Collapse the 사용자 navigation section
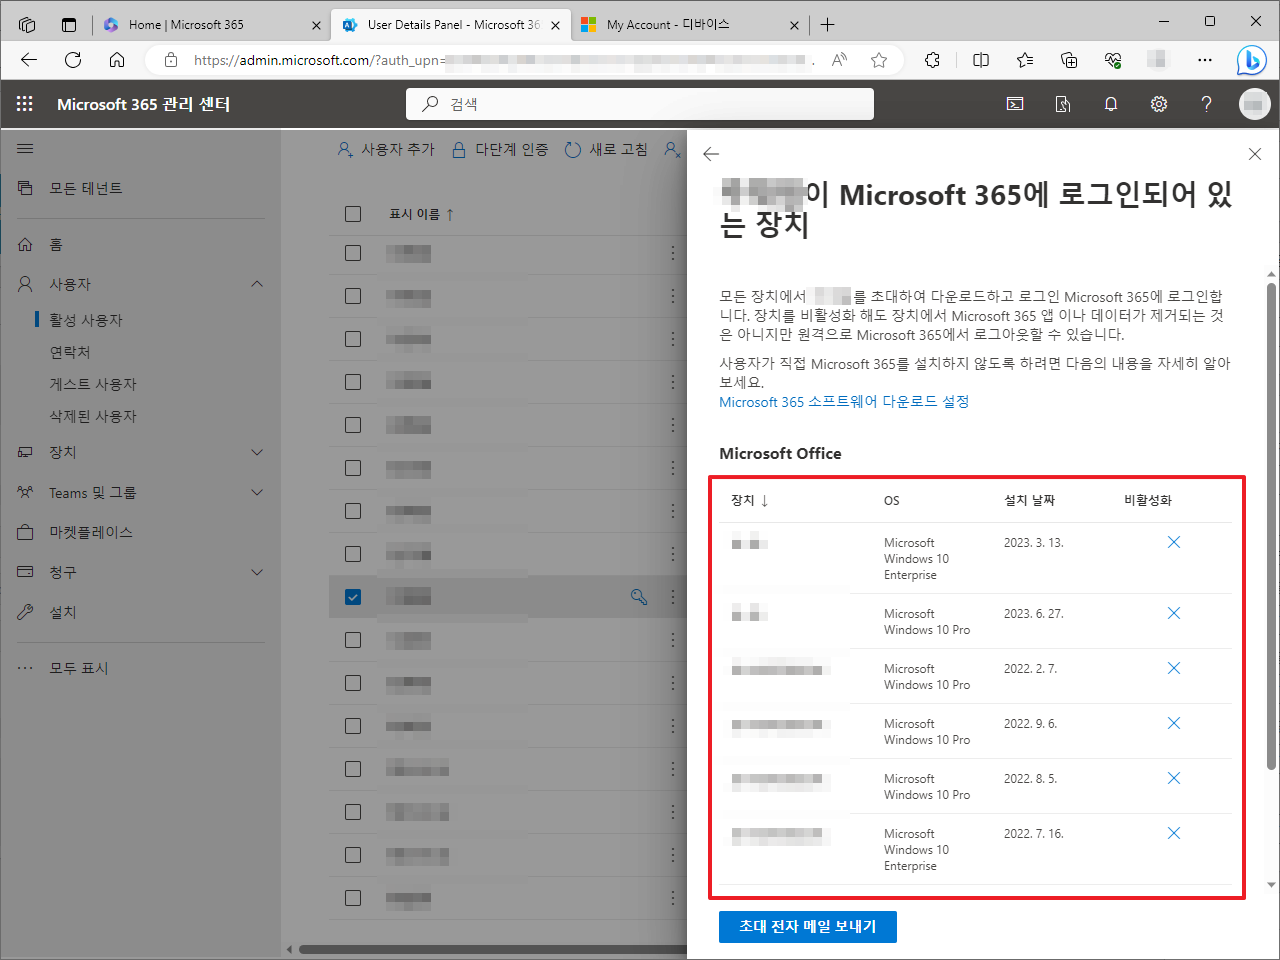 (x=257, y=284)
